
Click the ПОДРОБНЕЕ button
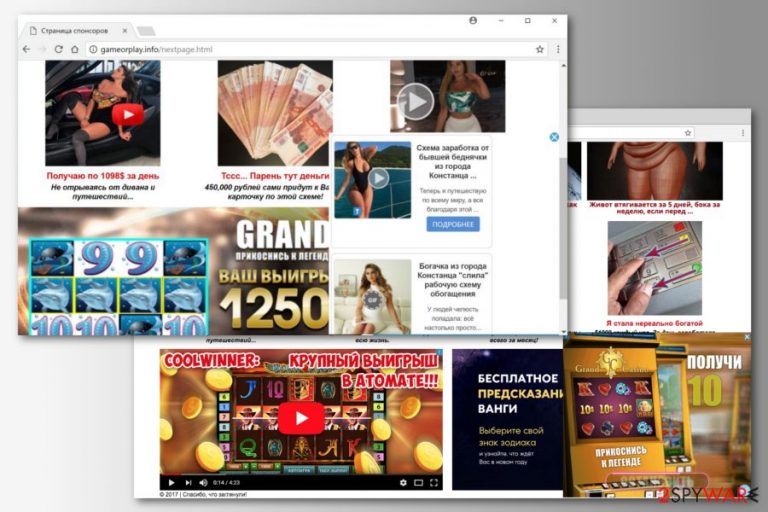[453, 224]
